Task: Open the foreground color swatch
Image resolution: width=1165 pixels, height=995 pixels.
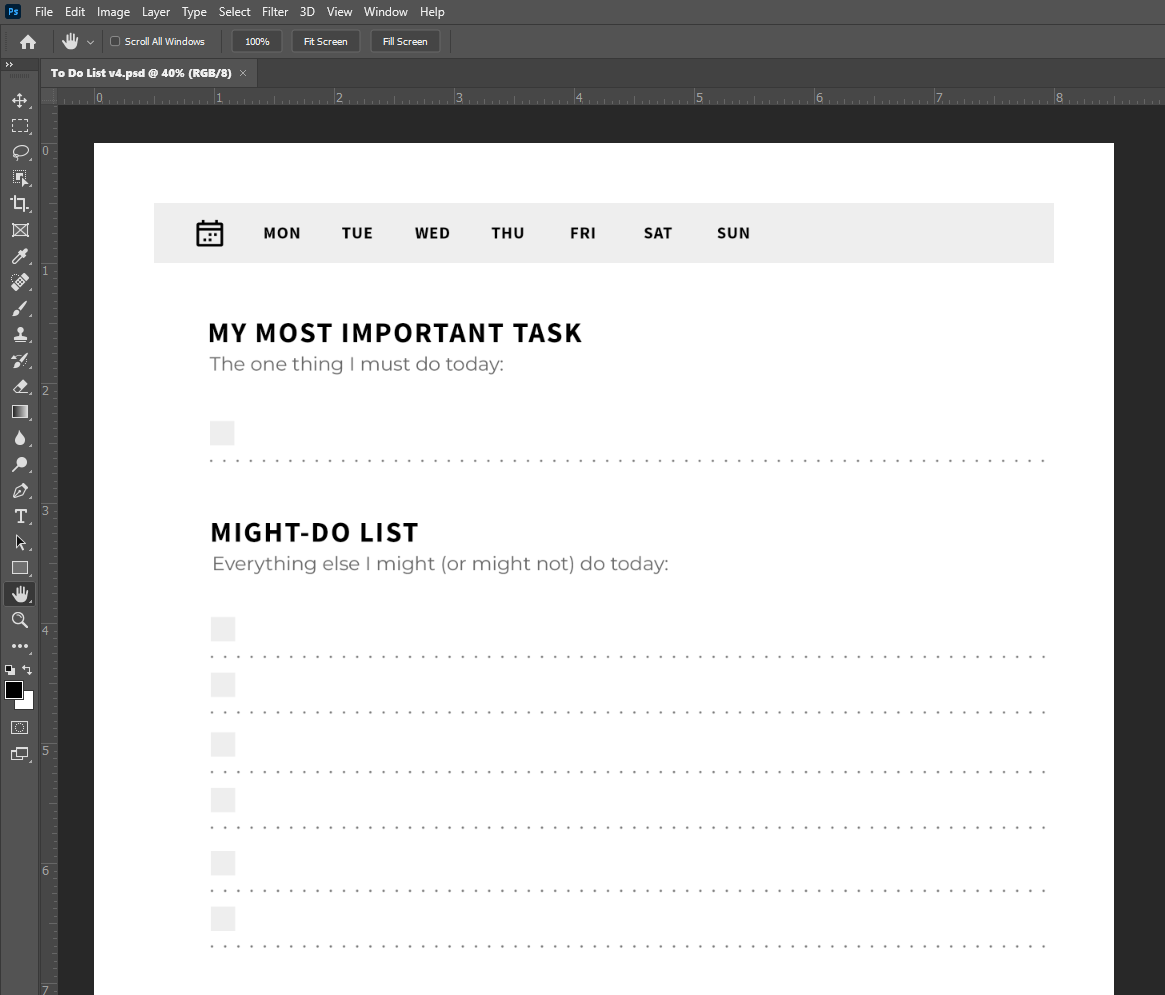Action: [13, 690]
